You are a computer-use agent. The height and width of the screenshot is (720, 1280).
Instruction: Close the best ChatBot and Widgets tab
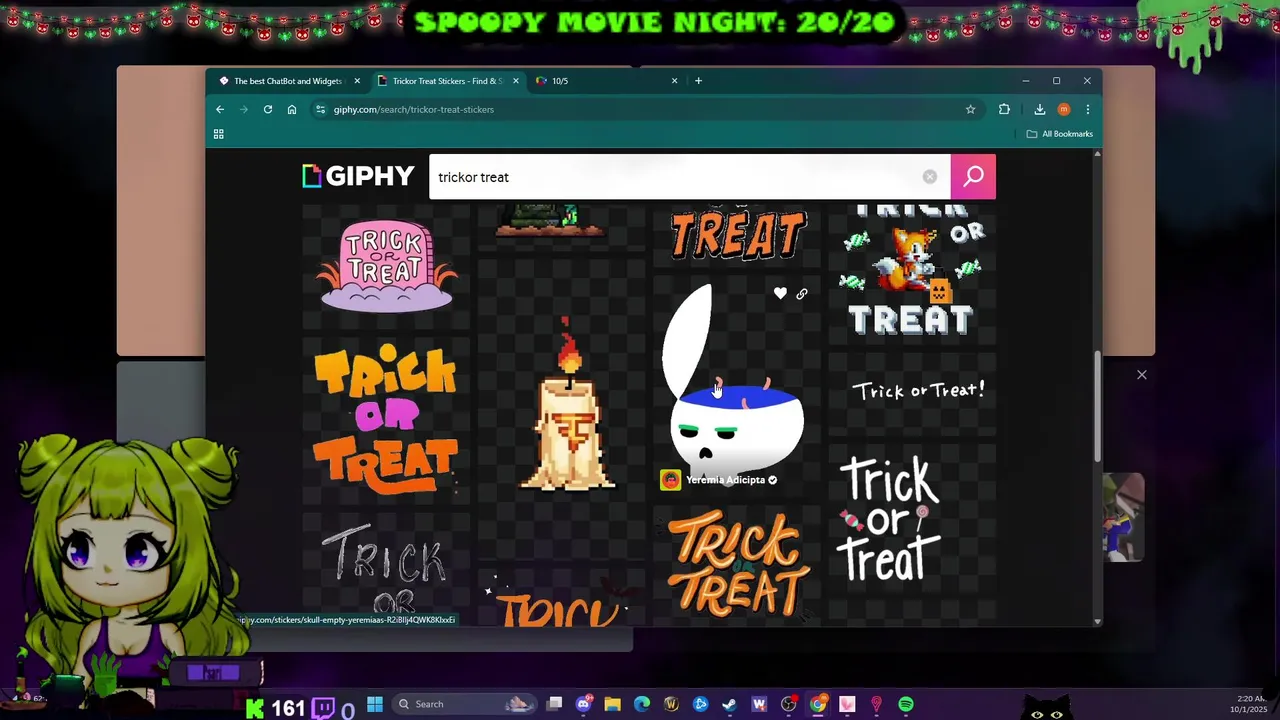357,81
